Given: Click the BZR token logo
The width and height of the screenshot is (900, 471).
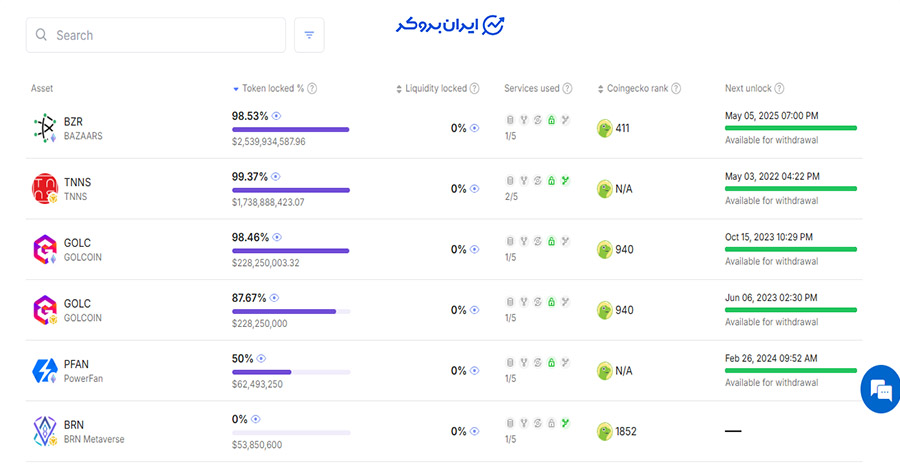Looking at the screenshot, I should coord(45,128).
